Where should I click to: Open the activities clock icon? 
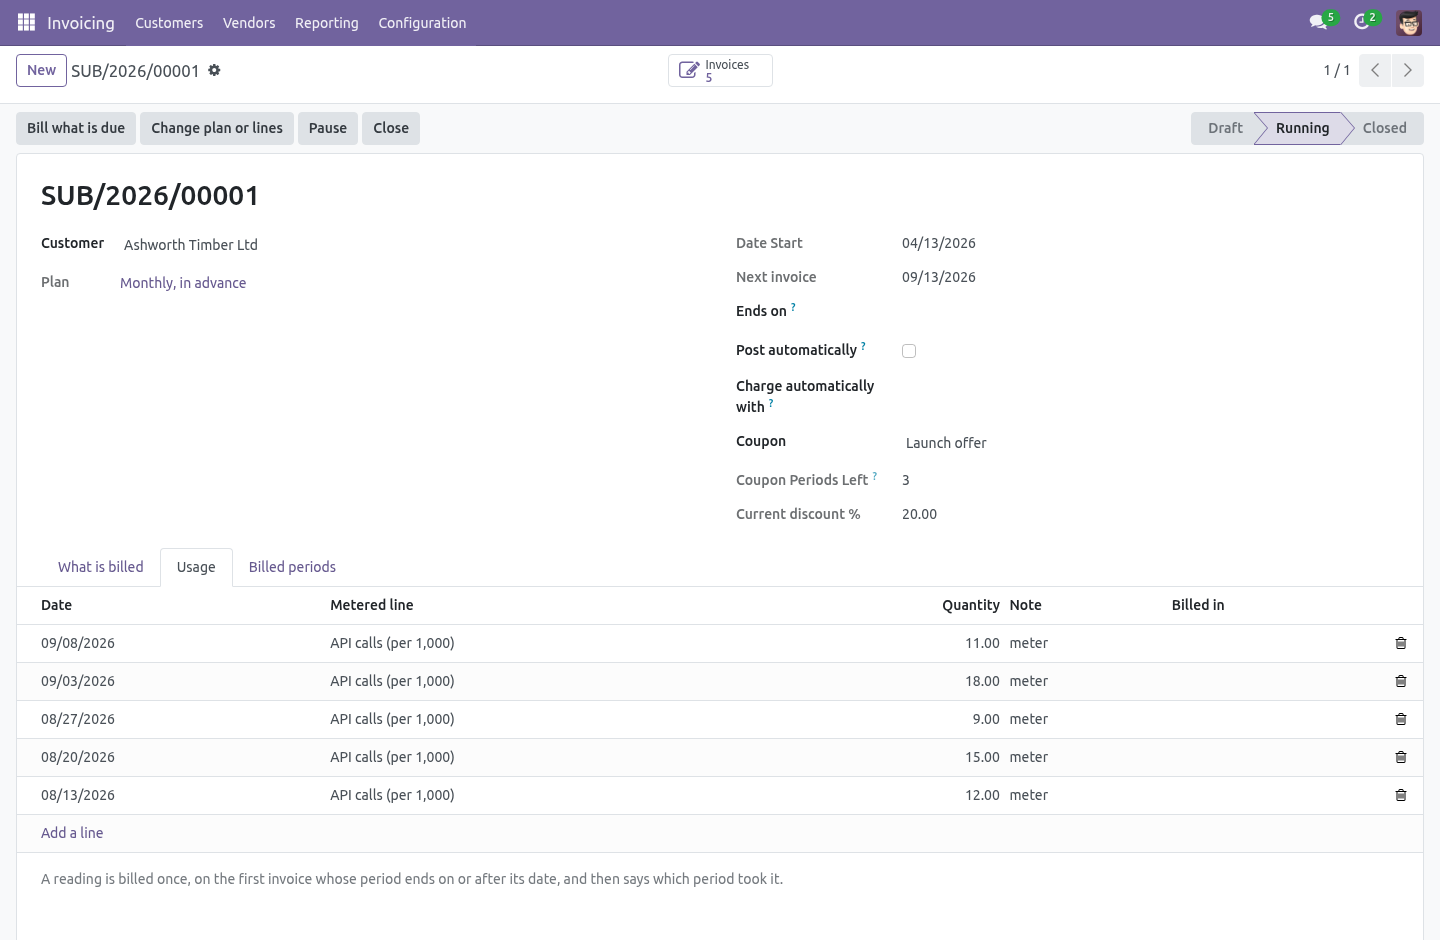[1361, 22]
